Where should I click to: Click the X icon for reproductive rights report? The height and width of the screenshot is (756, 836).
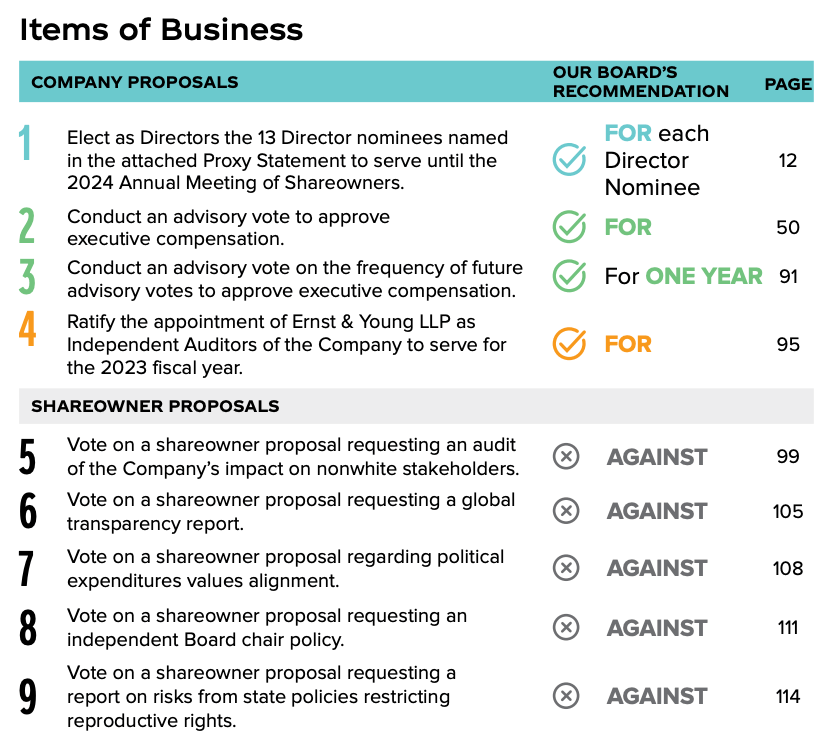(566, 696)
